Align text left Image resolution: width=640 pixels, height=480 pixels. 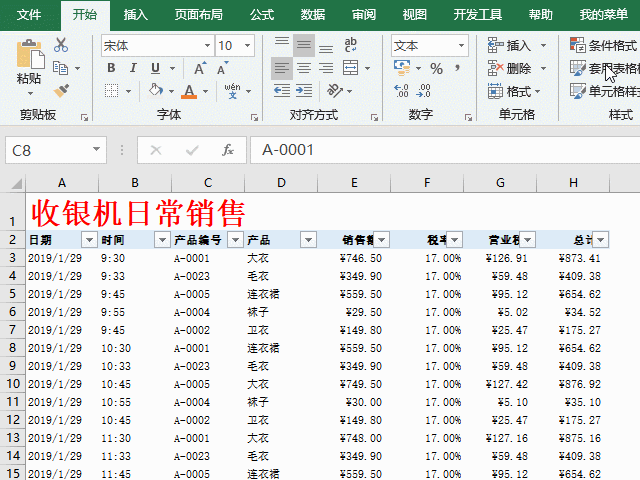coord(282,68)
